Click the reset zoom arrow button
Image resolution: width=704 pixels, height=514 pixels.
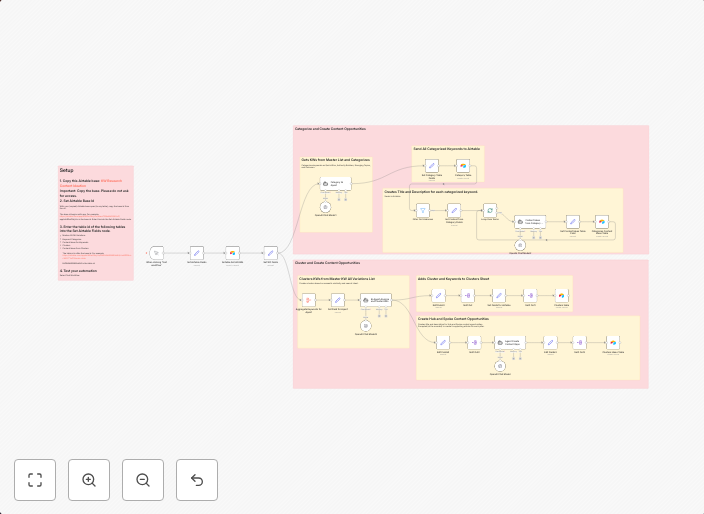coord(197,480)
